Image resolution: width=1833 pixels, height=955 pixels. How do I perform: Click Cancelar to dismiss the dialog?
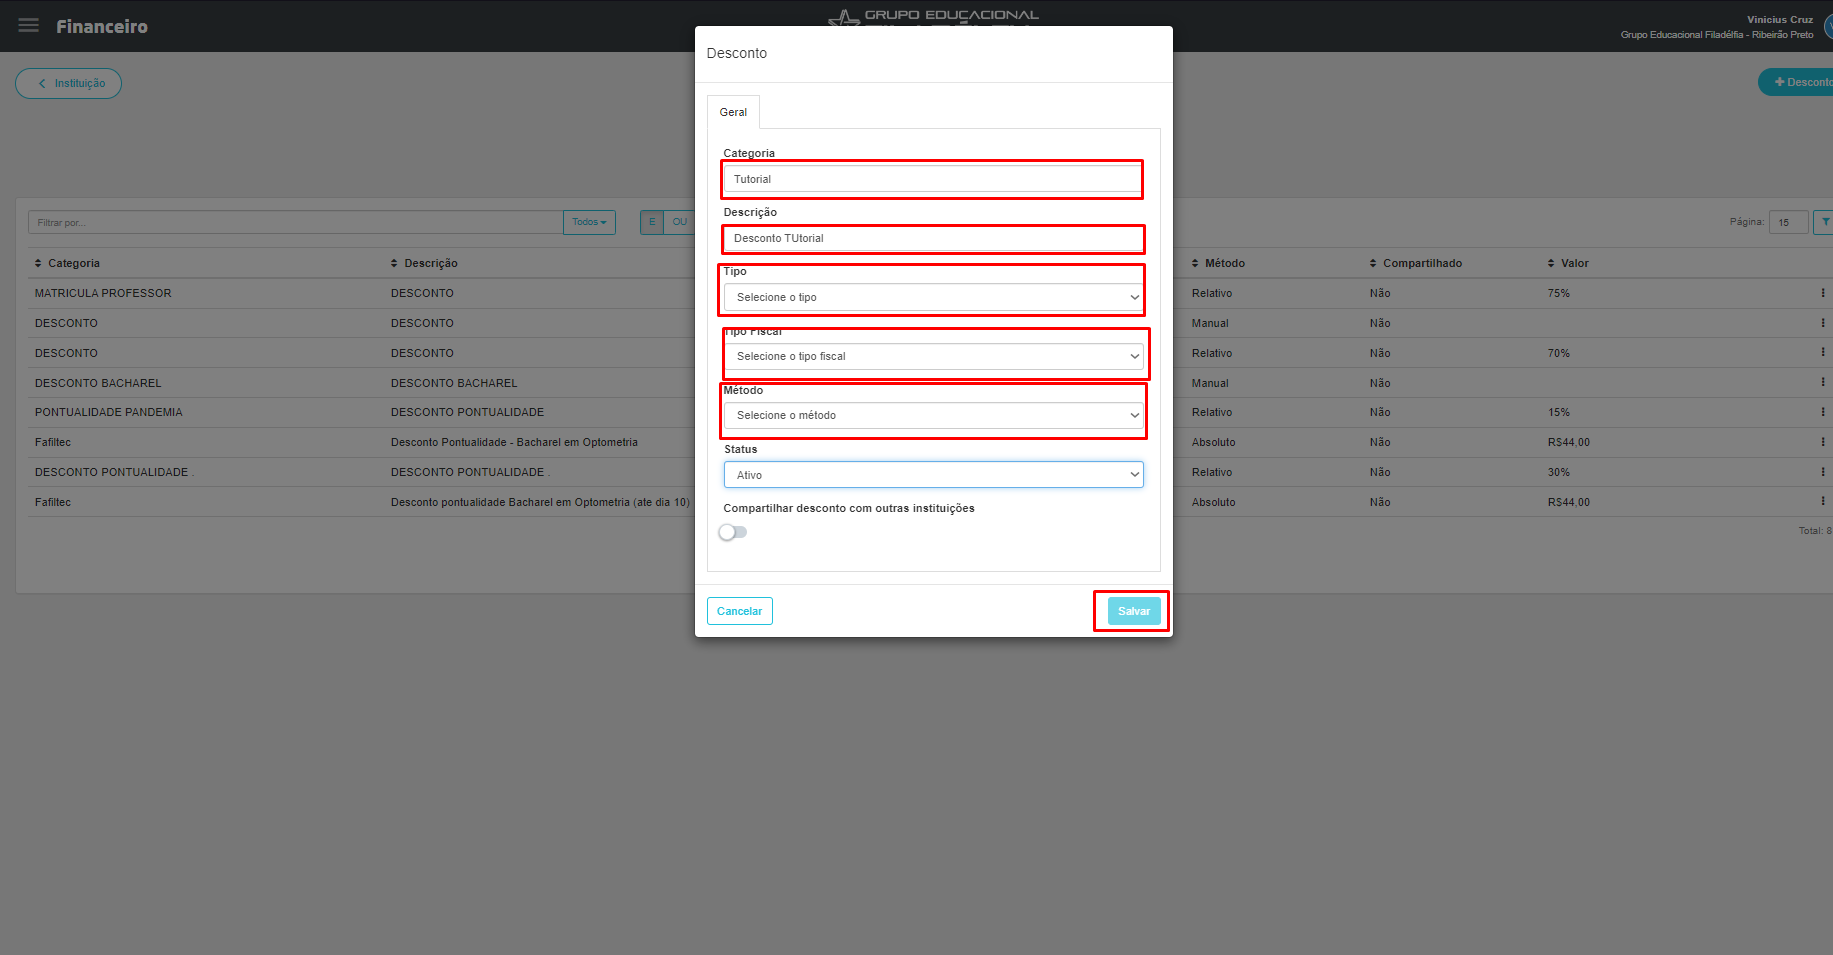click(x=739, y=611)
